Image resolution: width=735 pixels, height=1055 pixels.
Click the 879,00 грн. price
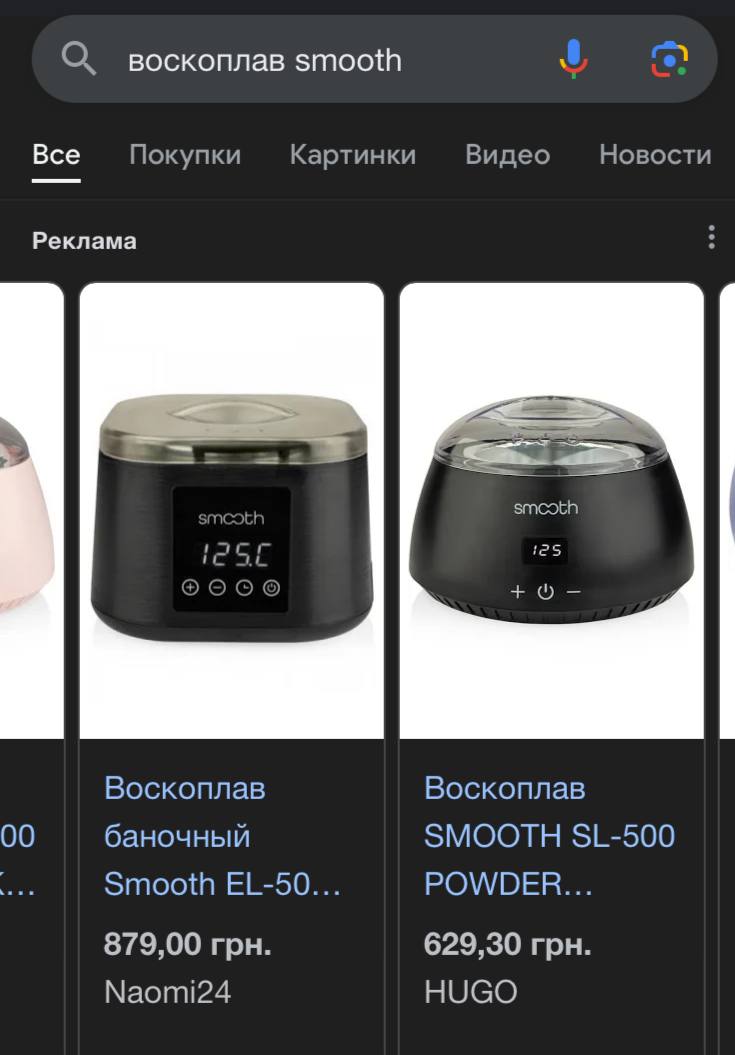point(188,945)
